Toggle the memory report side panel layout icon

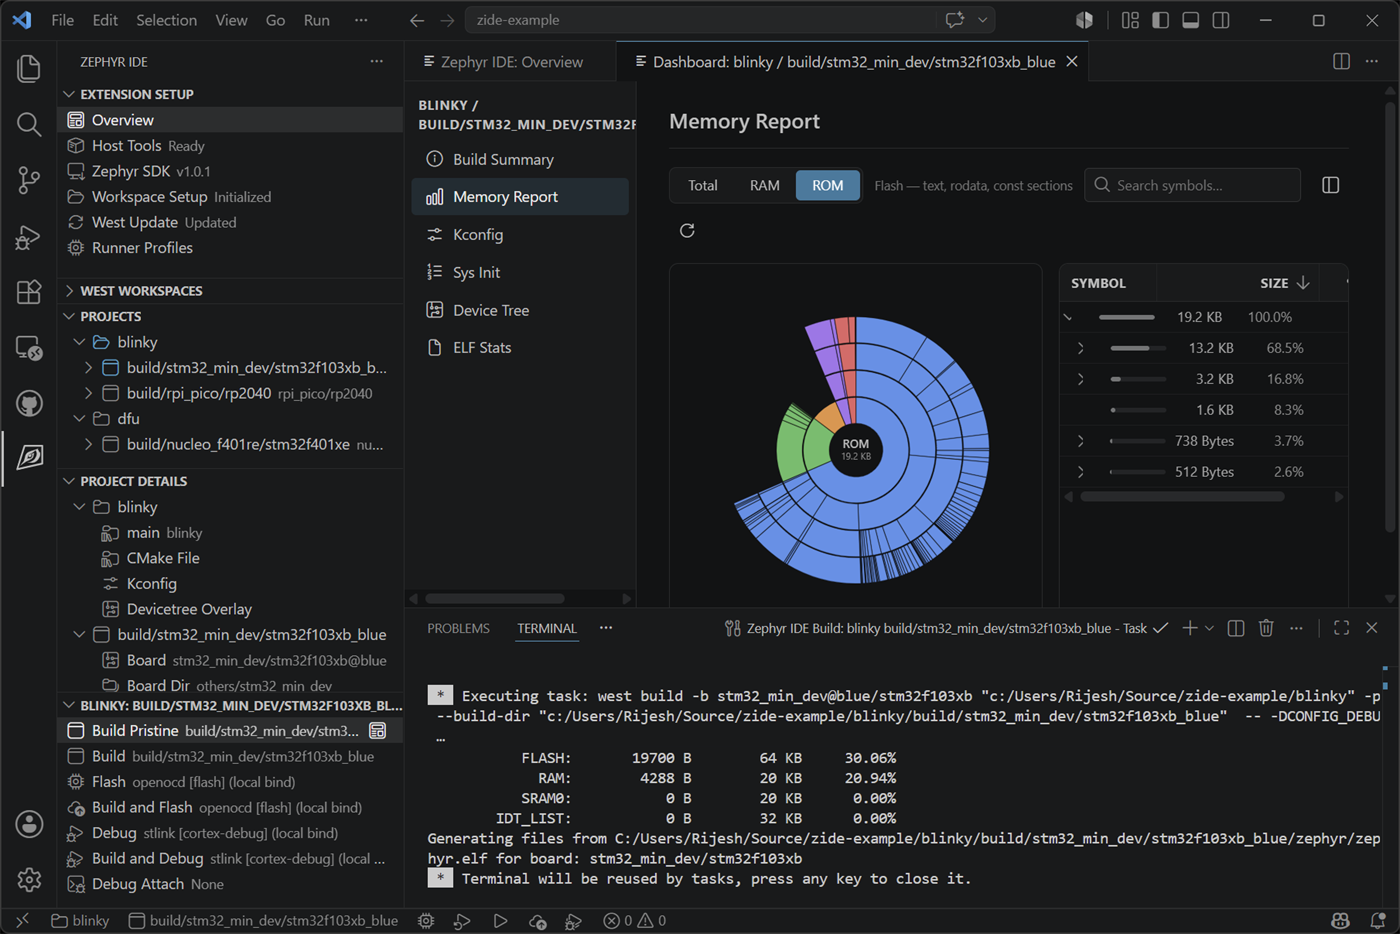[x=1330, y=185]
